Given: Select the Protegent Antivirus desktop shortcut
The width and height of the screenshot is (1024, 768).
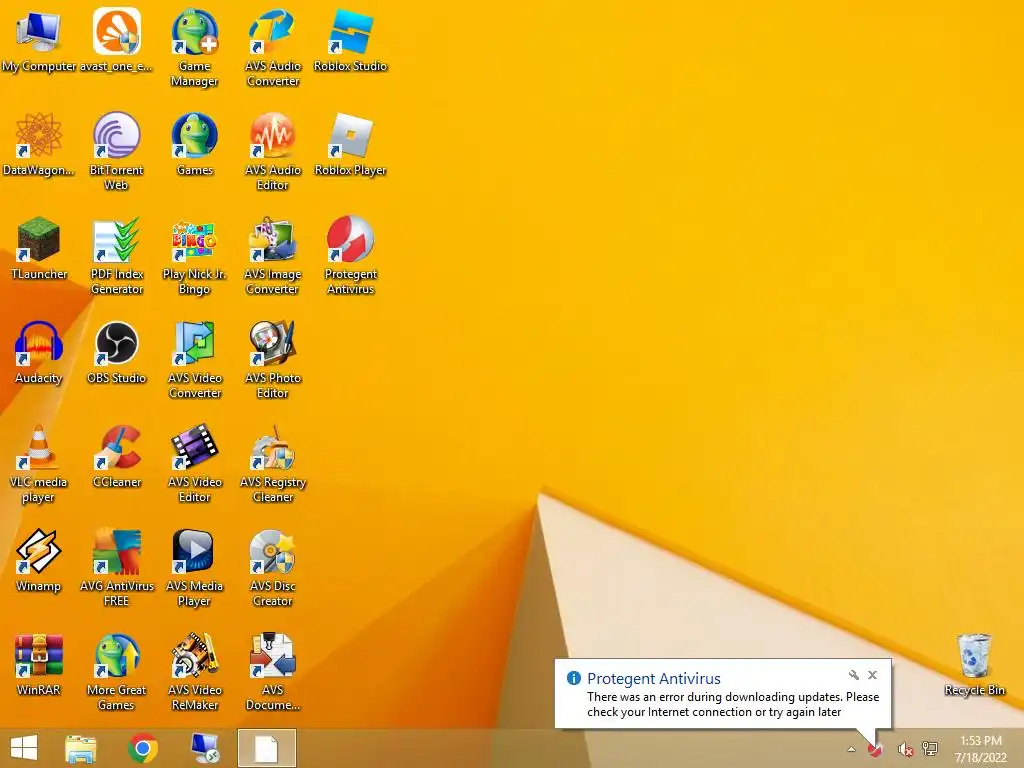Looking at the screenshot, I should [x=351, y=256].
